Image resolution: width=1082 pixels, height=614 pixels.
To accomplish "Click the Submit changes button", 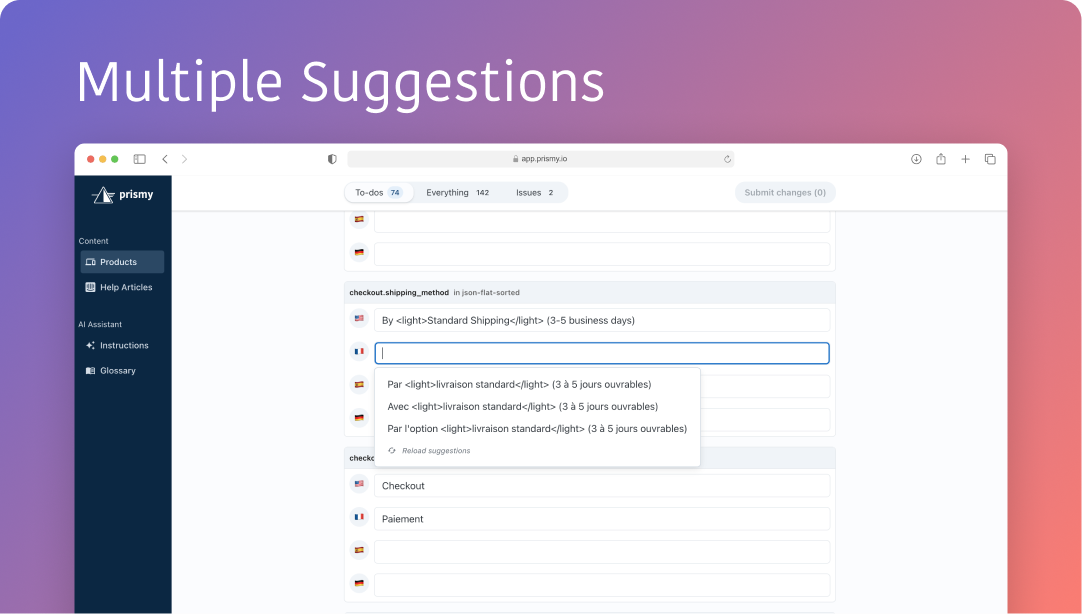I will tap(785, 192).
